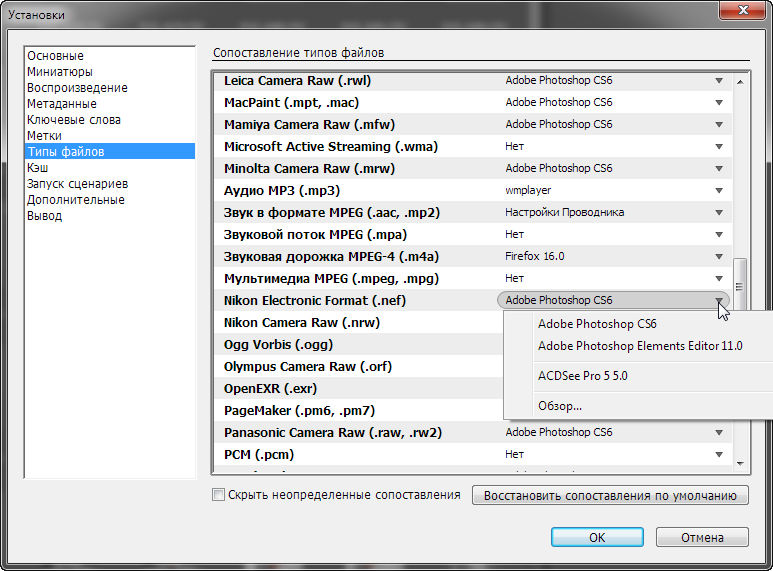The width and height of the screenshot is (773, 571).
Task: Click the MacPaint (.mpt, .mac) label
Action: pos(291,103)
